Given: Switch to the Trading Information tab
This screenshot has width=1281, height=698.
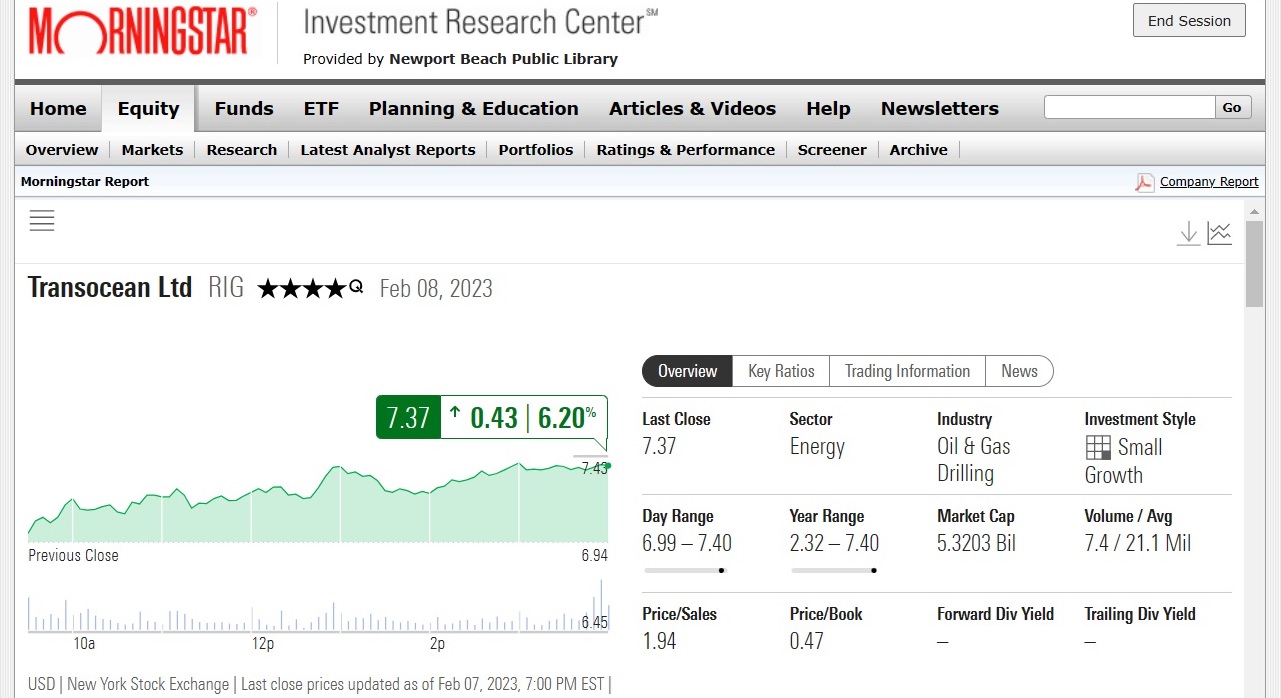Looking at the screenshot, I should click(907, 371).
